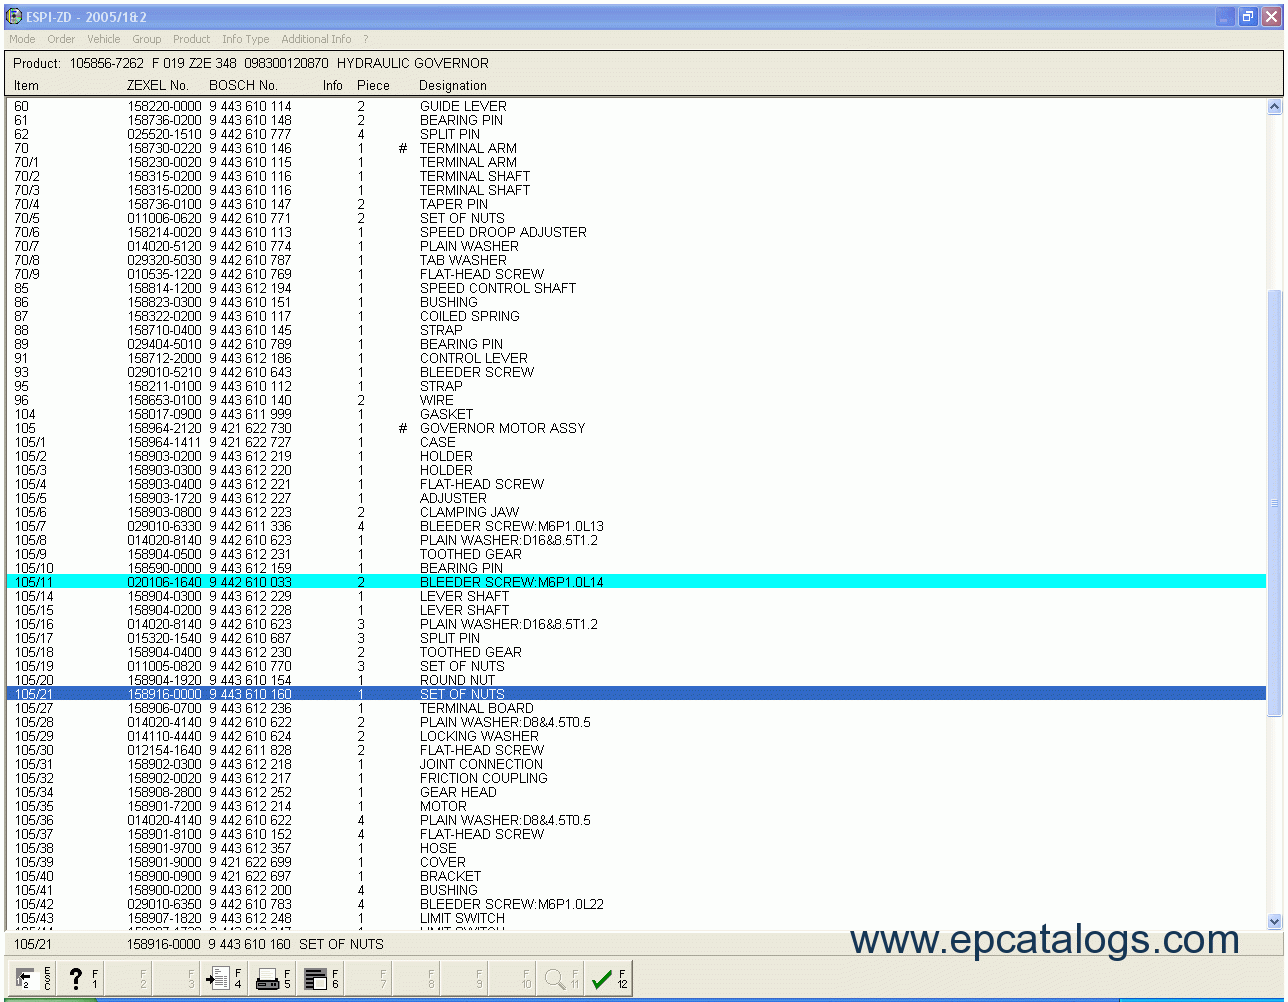Print the parts list using F5 printer icon
The width and height of the screenshot is (1288, 1002).
tap(272, 979)
